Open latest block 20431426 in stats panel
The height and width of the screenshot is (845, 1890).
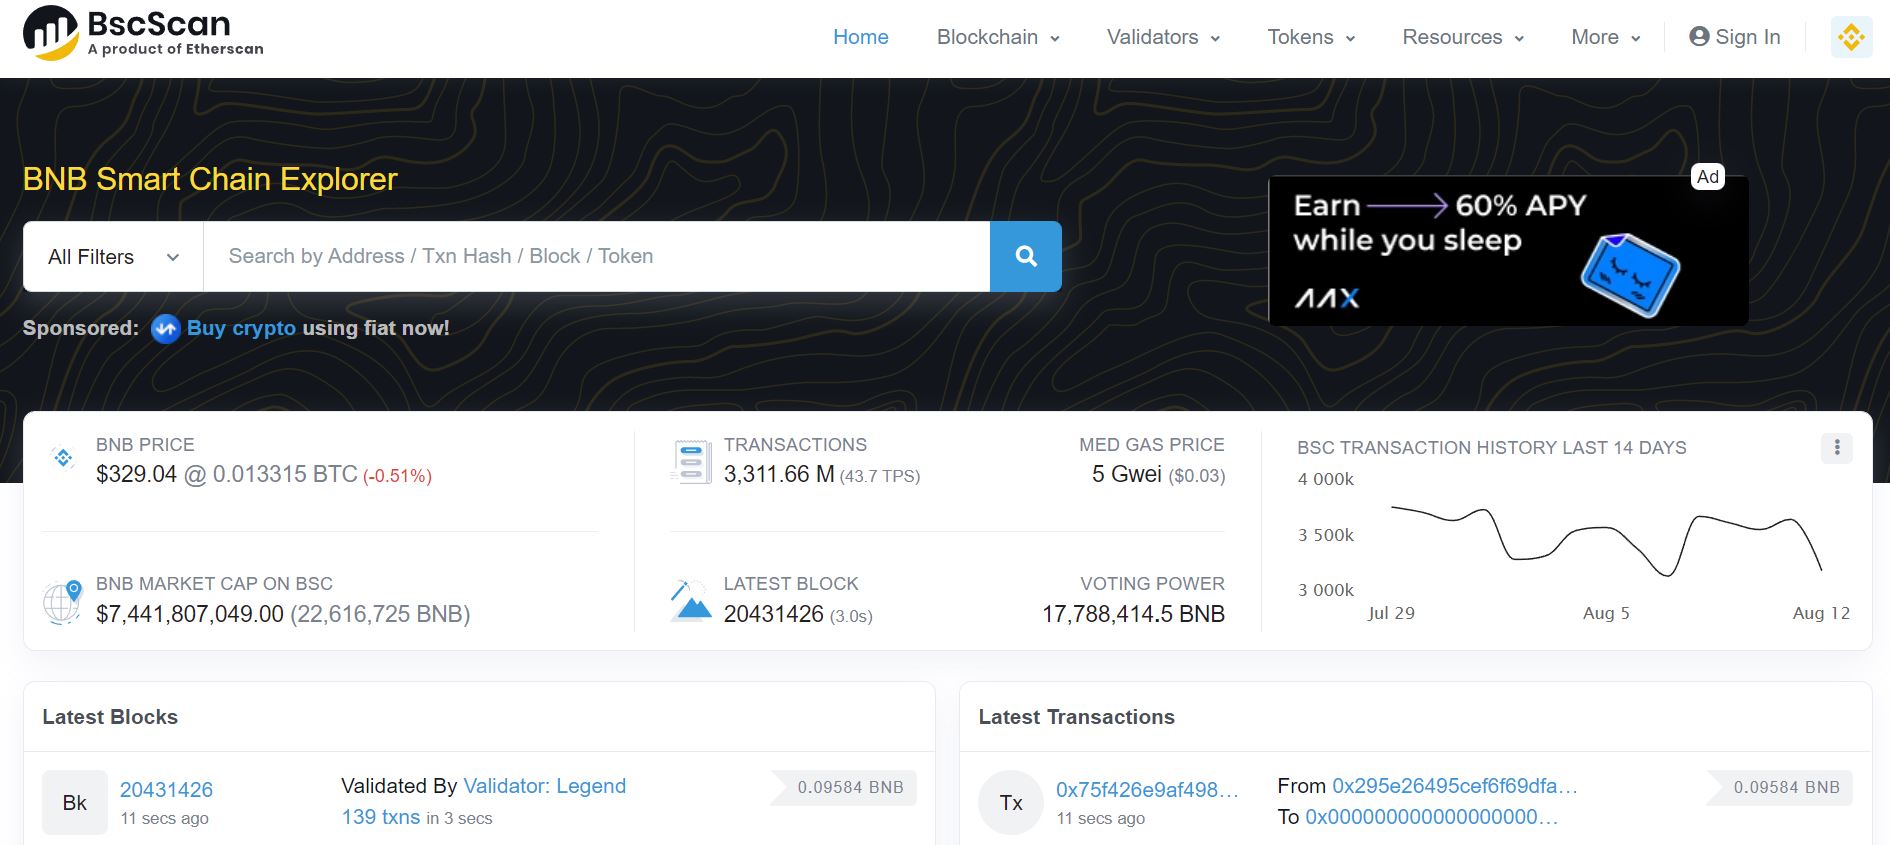pyautogui.click(x=774, y=614)
